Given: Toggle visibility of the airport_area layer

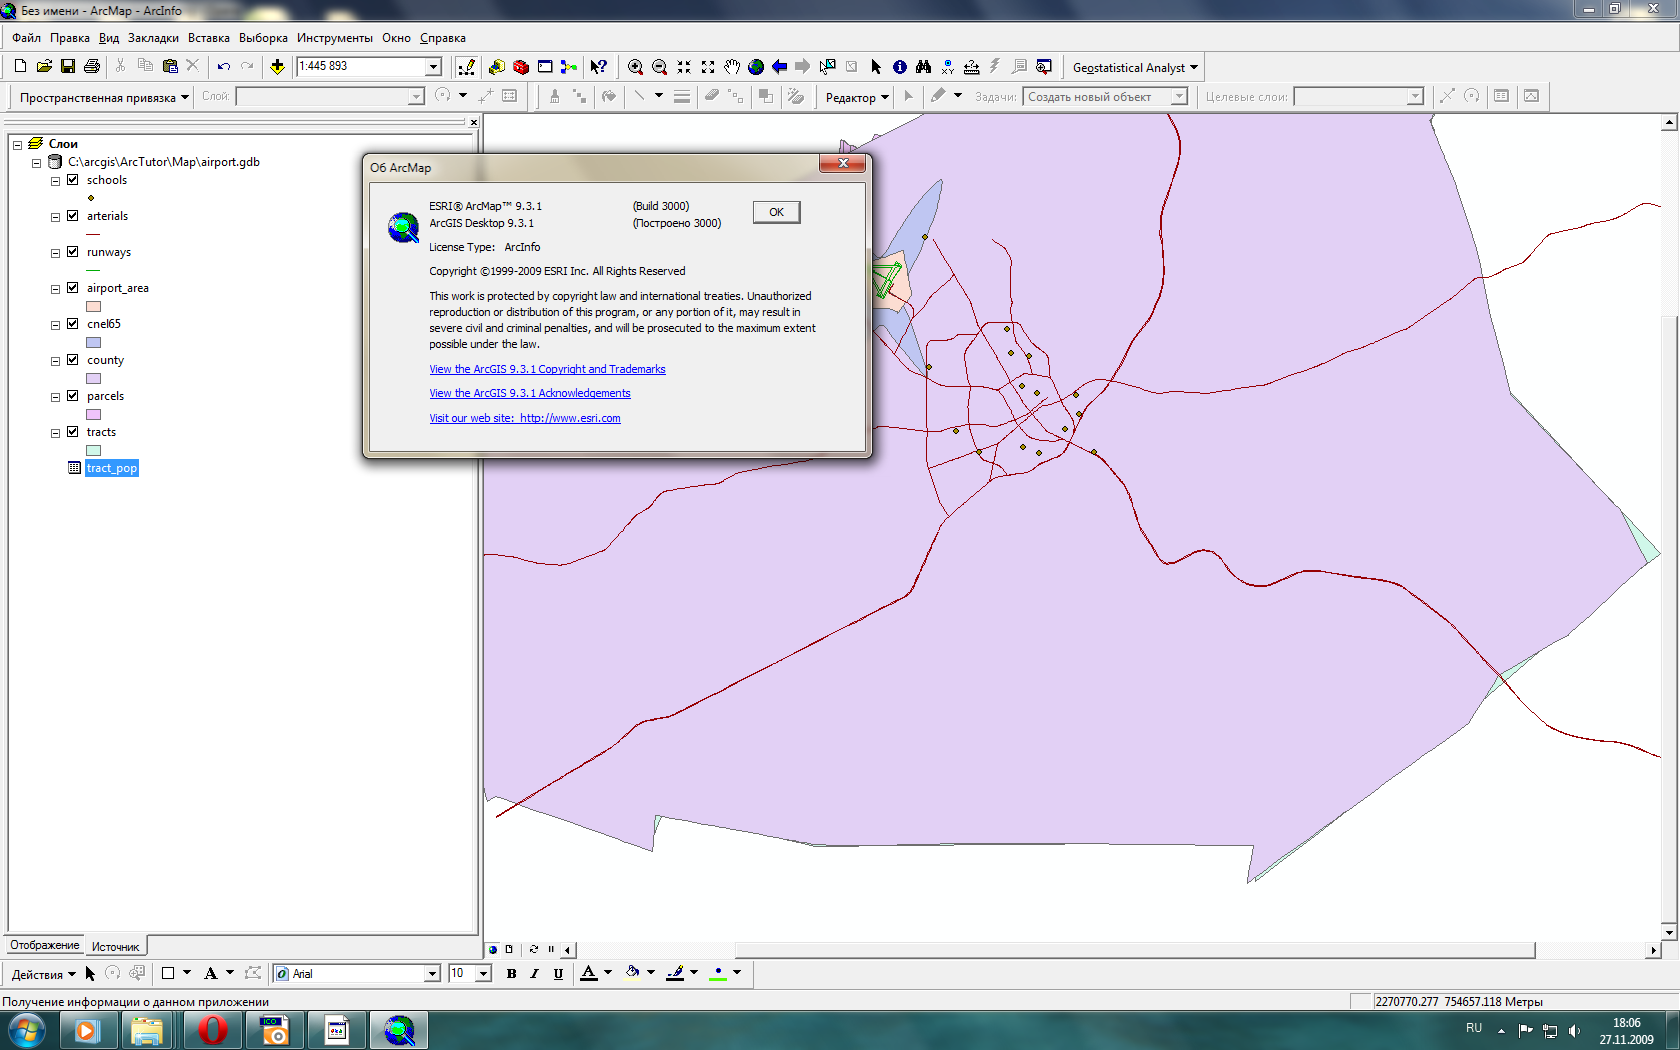Looking at the screenshot, I should (x=72, y=288).
